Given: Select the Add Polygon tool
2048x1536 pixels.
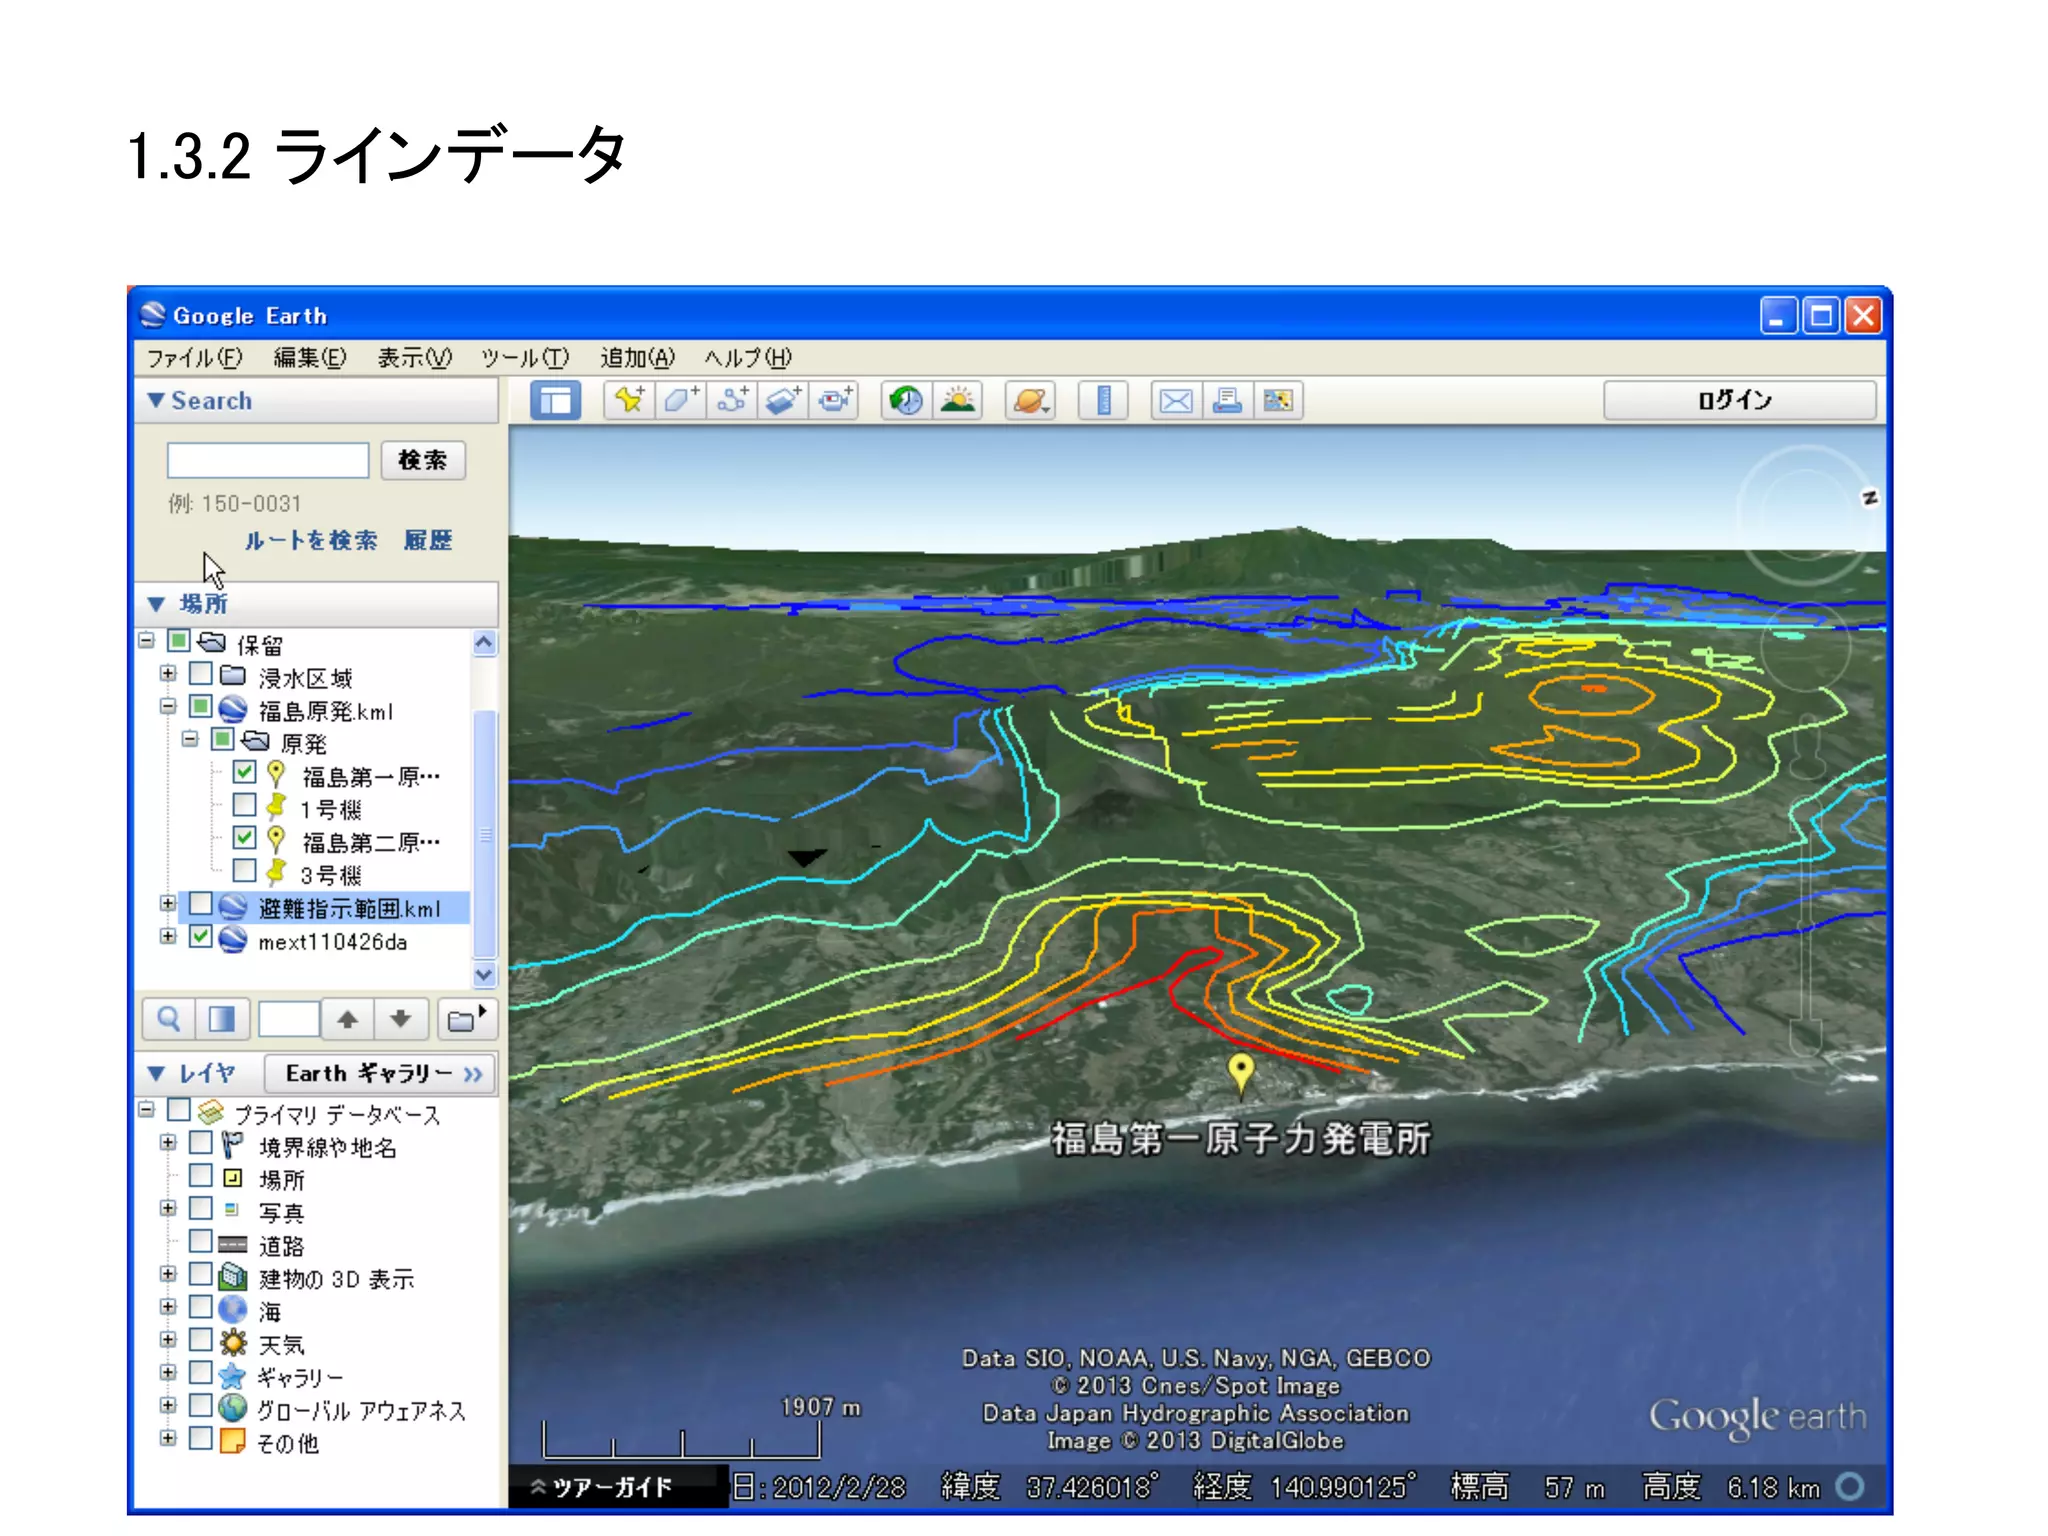Looking at the screenshot, I should (681, 401).
